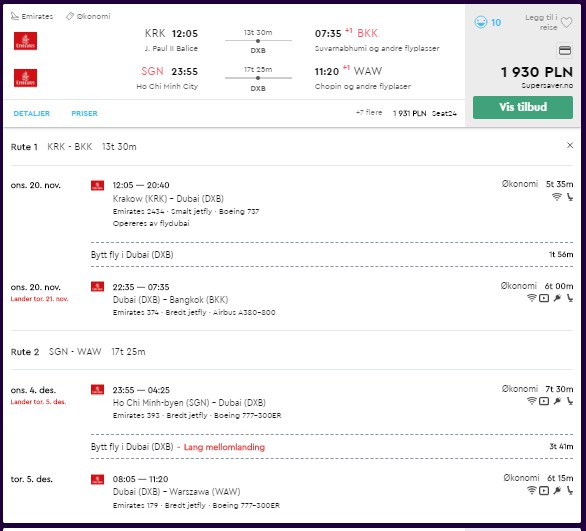Click the wifi icon on Dubai–Warszawa flight
This screenshot has height=531, width=586.
coord(531,490)
